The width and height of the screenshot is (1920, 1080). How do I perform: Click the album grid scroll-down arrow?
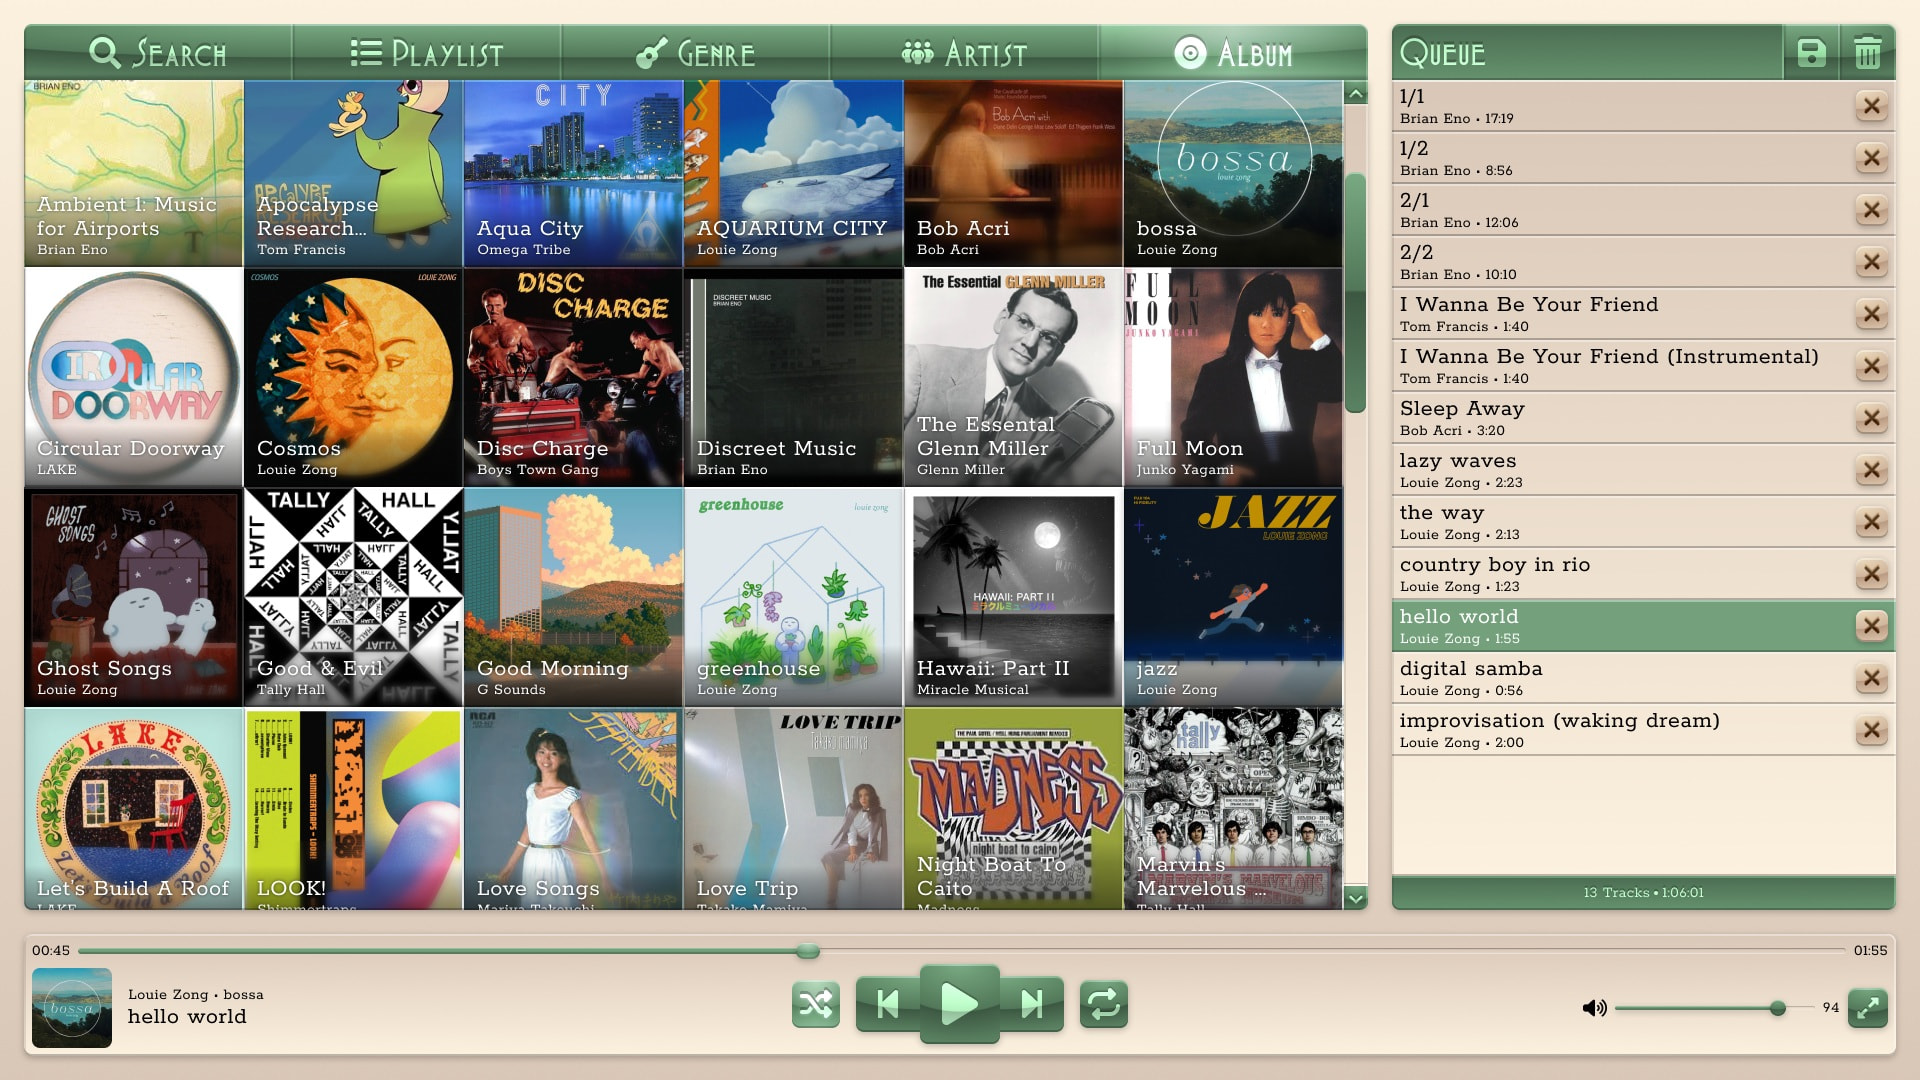[1356, 898]
